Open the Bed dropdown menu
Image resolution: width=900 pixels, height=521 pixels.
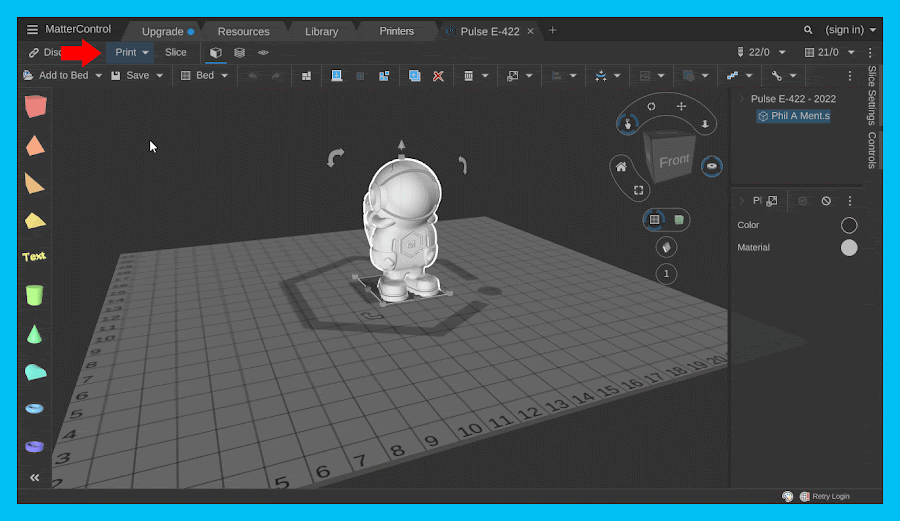point(224,76)
